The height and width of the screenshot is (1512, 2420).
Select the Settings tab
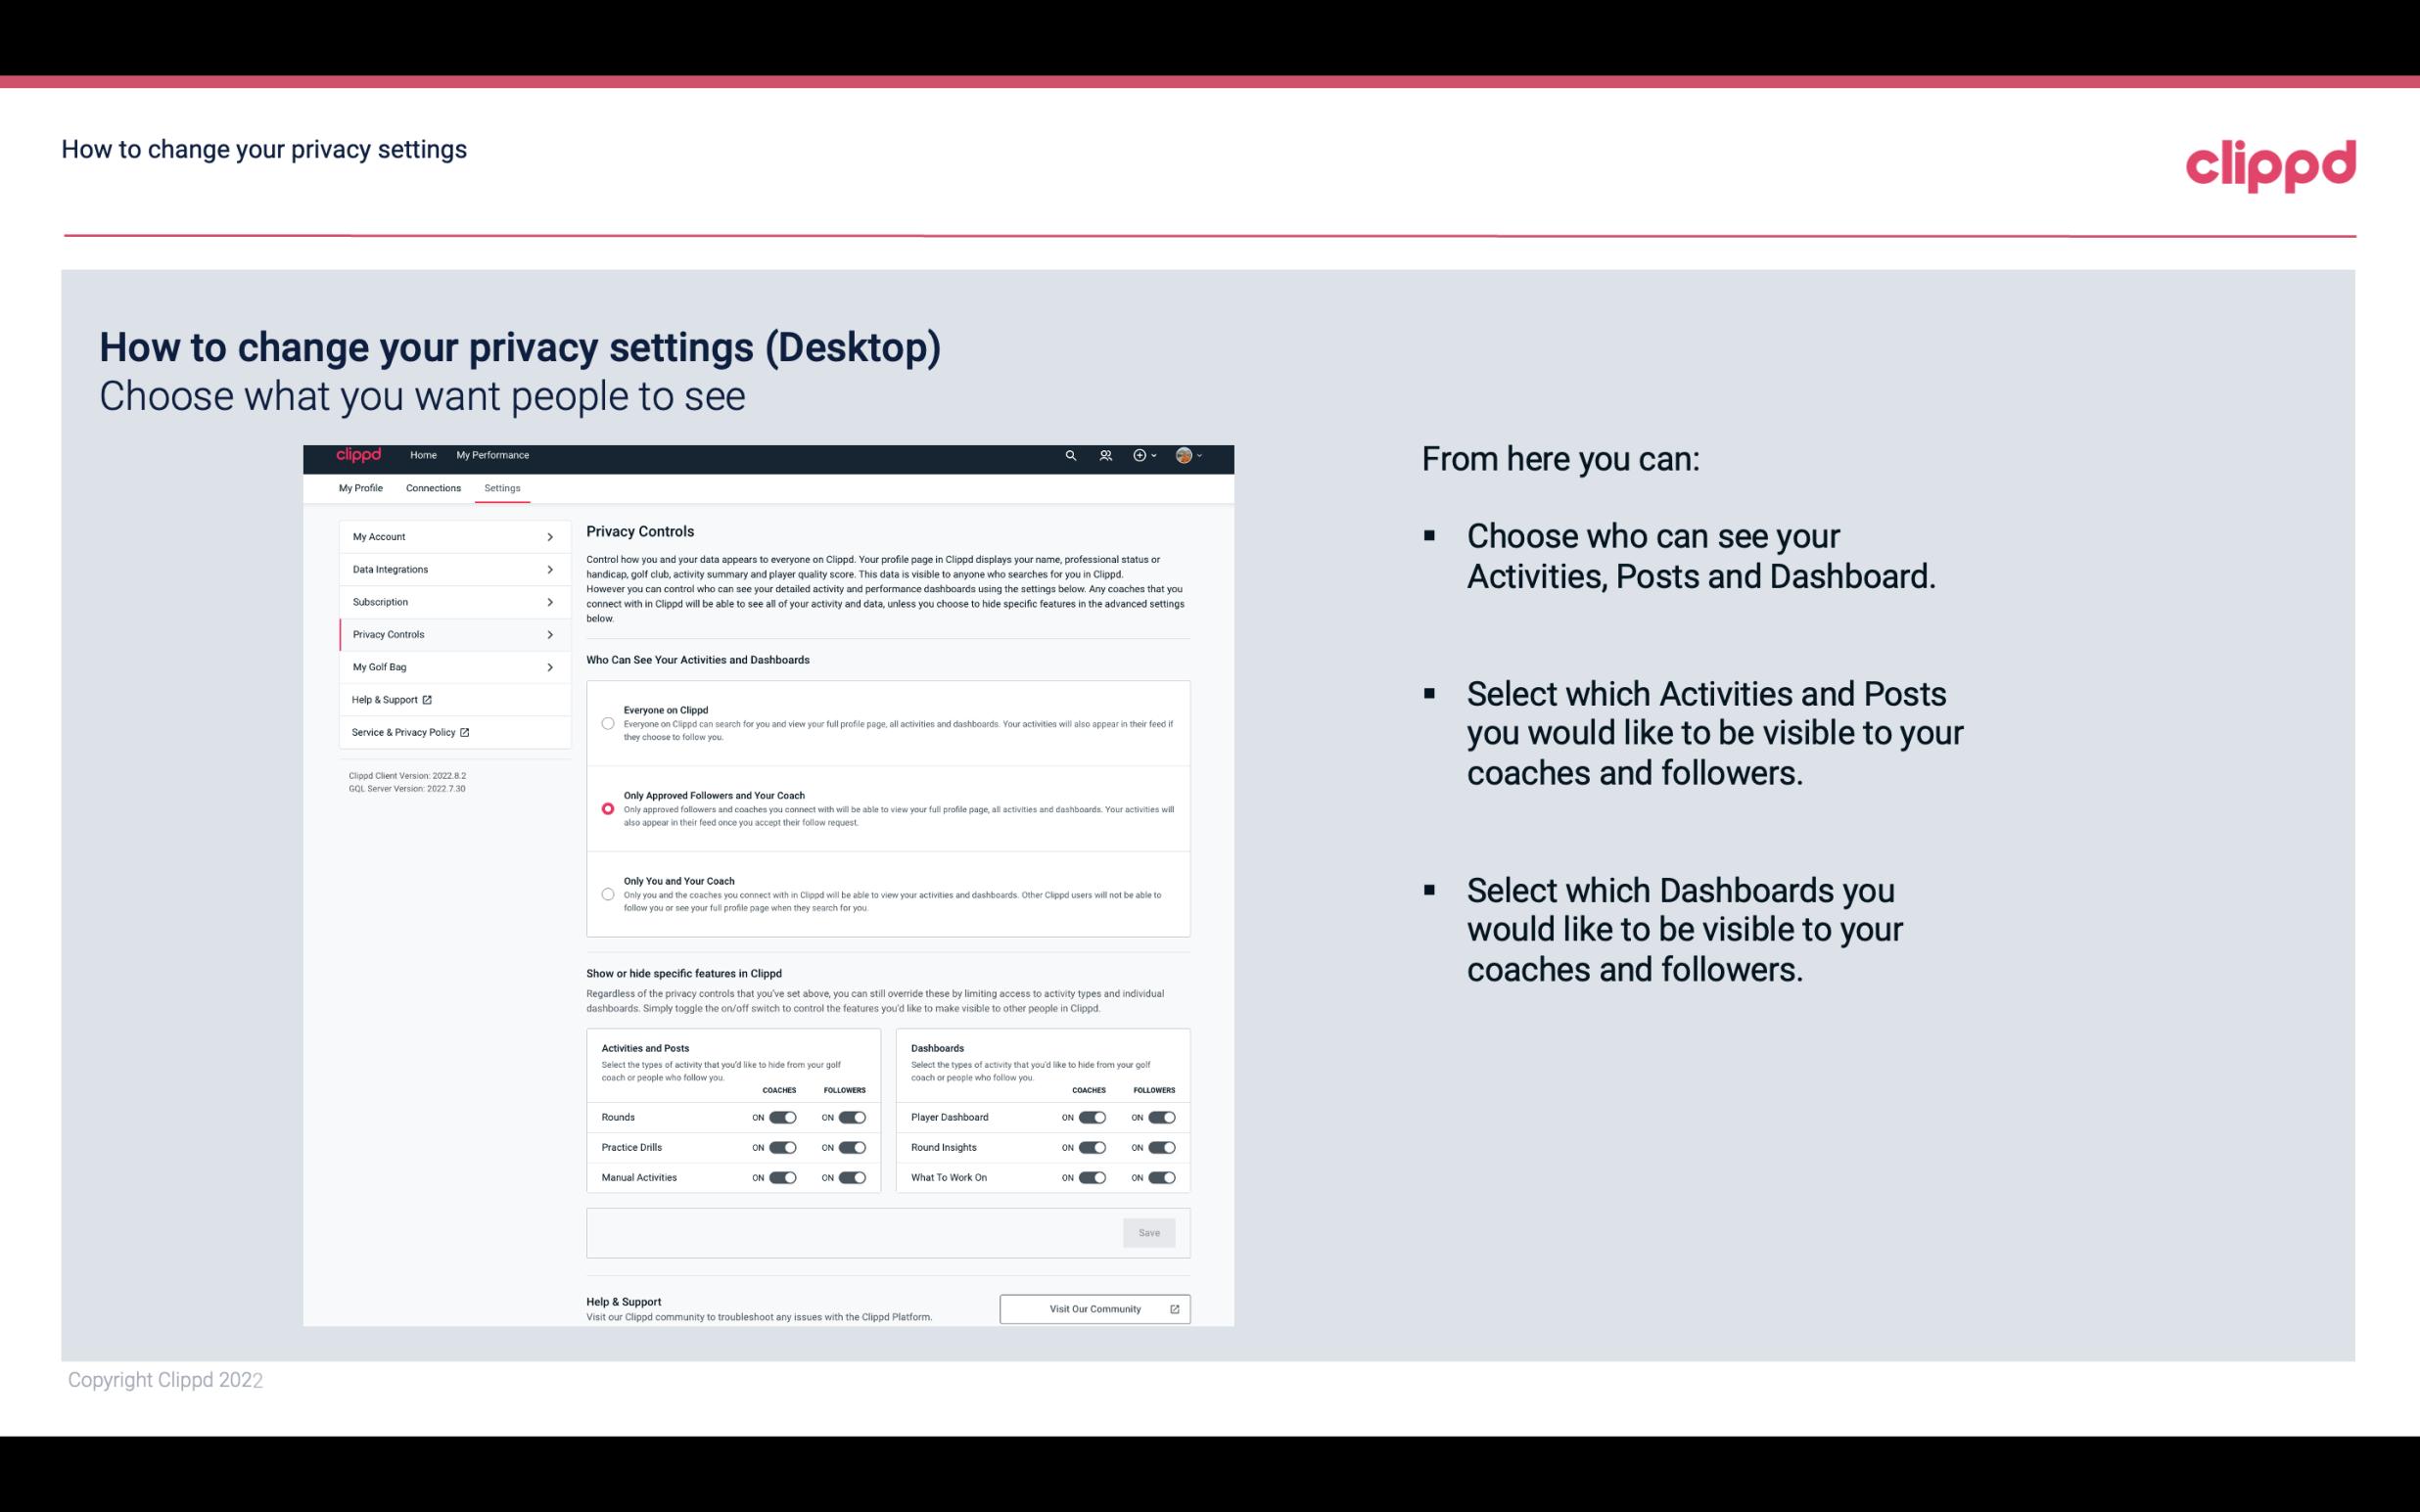pos(502,486)
